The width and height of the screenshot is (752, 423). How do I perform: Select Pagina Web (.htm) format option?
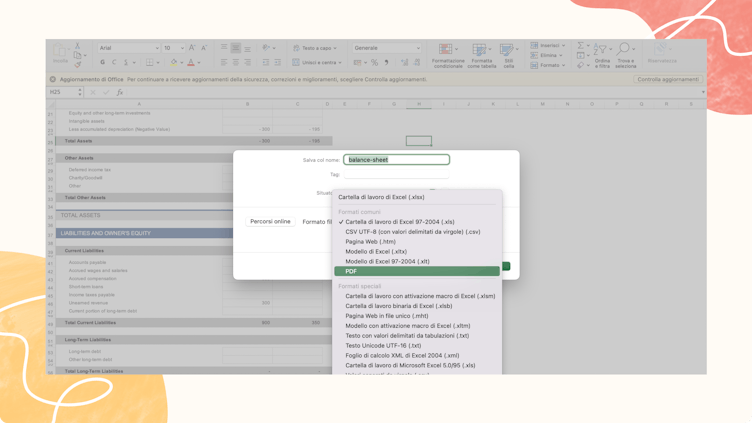[370, 242]
